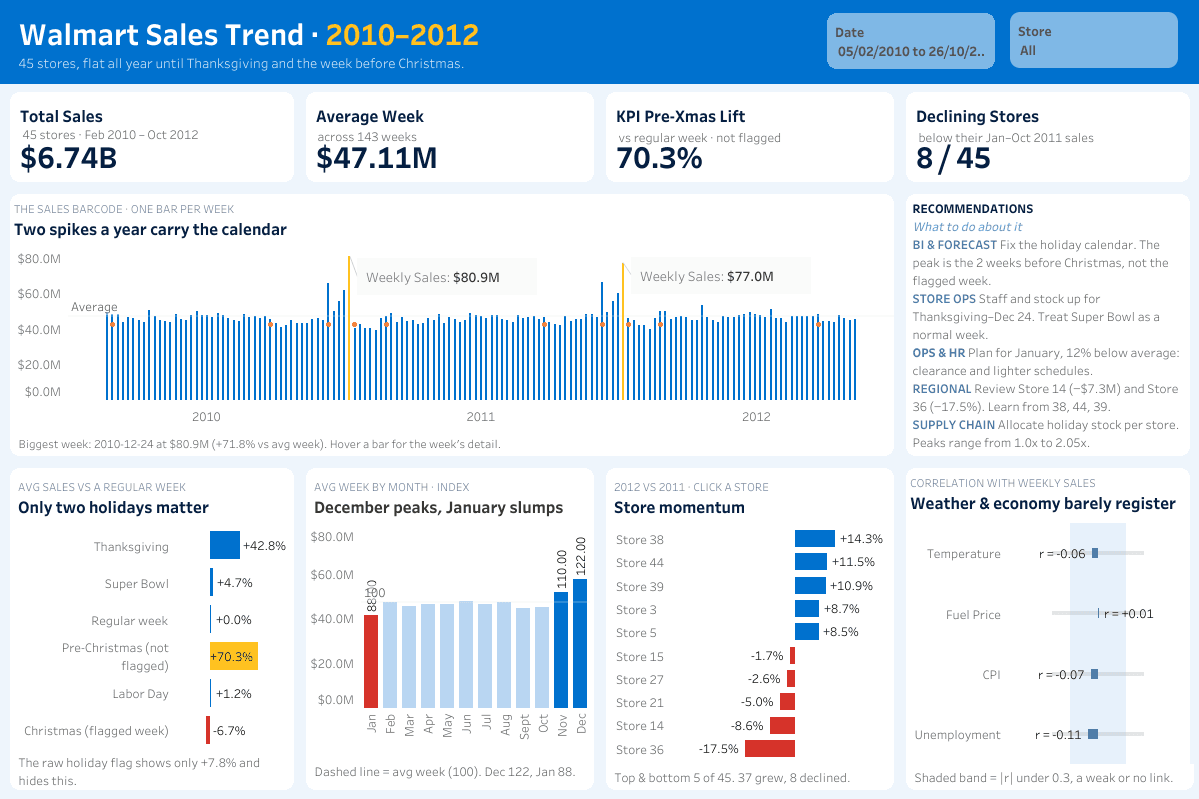
Task: Click the red January bar in monthly chart
Action: [371, 661]
